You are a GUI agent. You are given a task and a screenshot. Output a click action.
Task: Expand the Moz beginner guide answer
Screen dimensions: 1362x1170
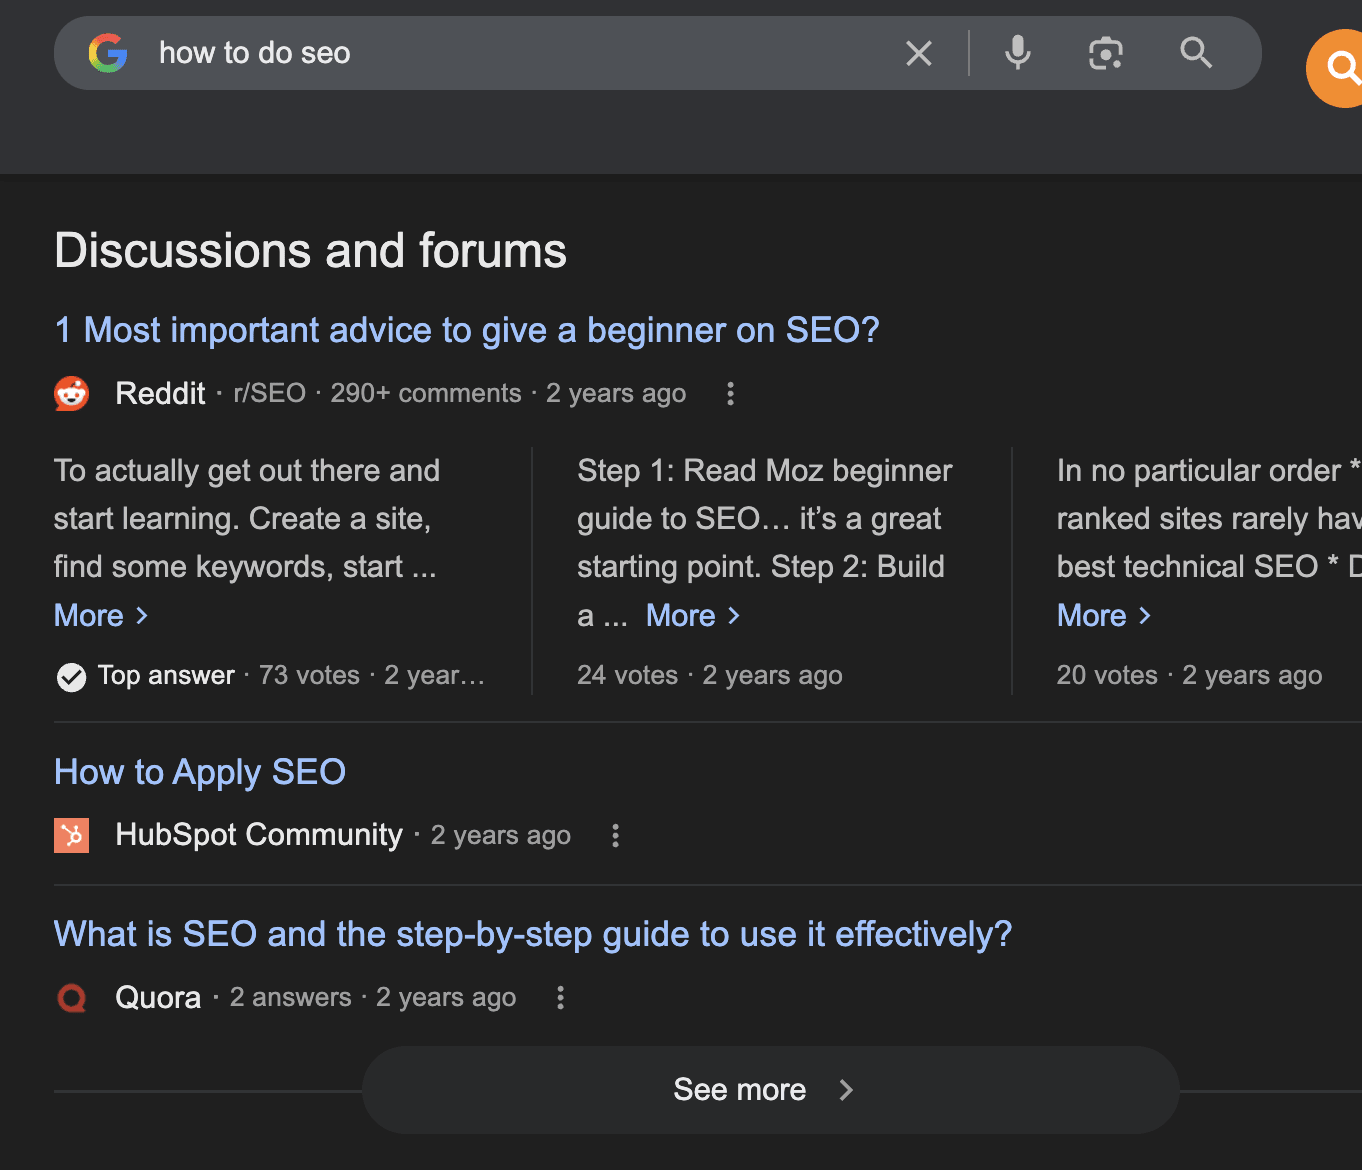(693, 616)
